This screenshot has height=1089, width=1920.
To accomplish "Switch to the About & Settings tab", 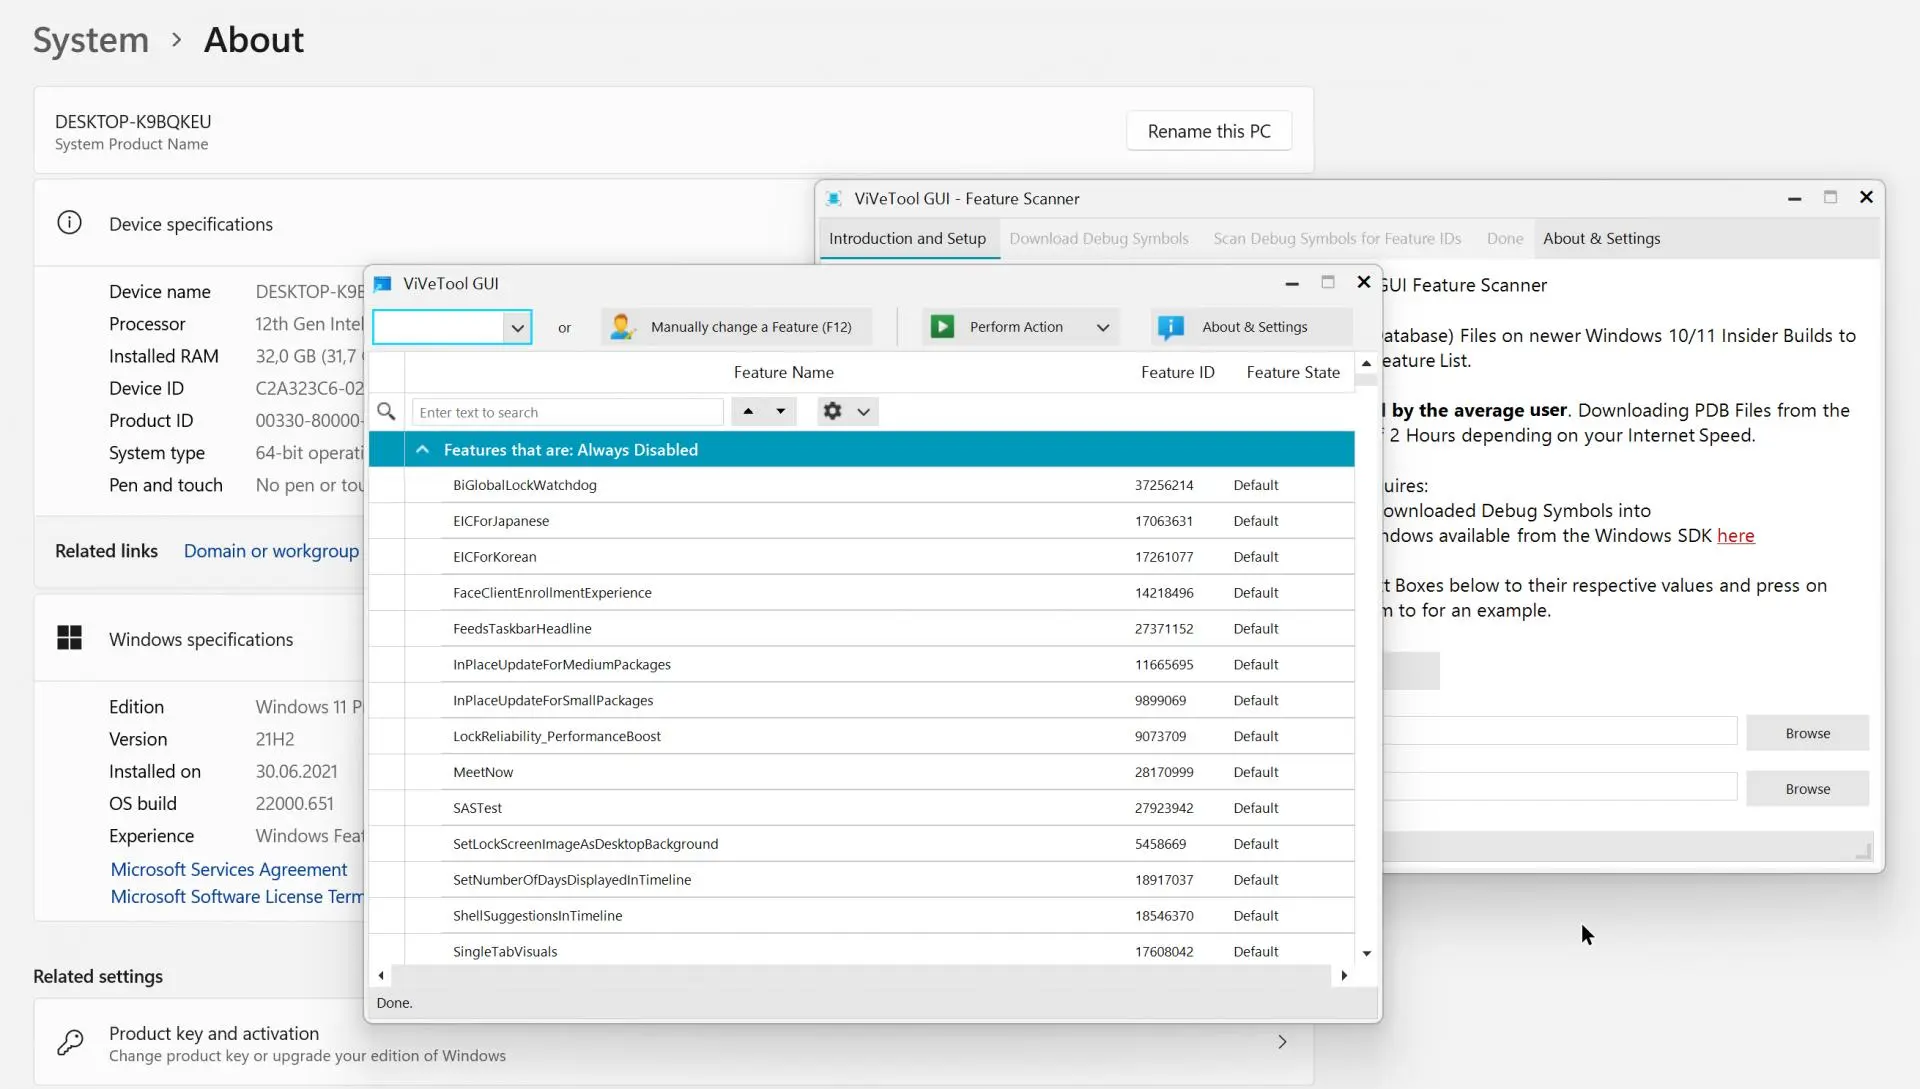I will coord(1601,238).
